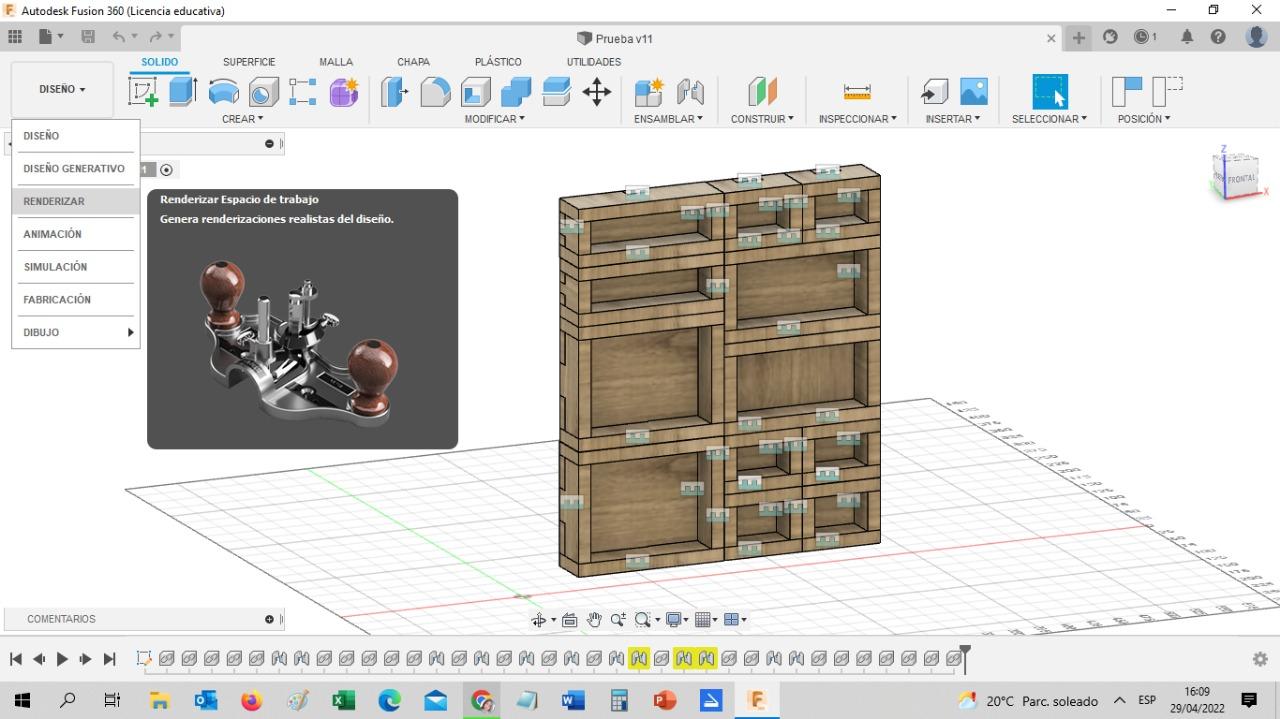Screen dimensions: 1280x719
Task: Expand the Dibujo submenu arrow
Action: tap(130, 332)
